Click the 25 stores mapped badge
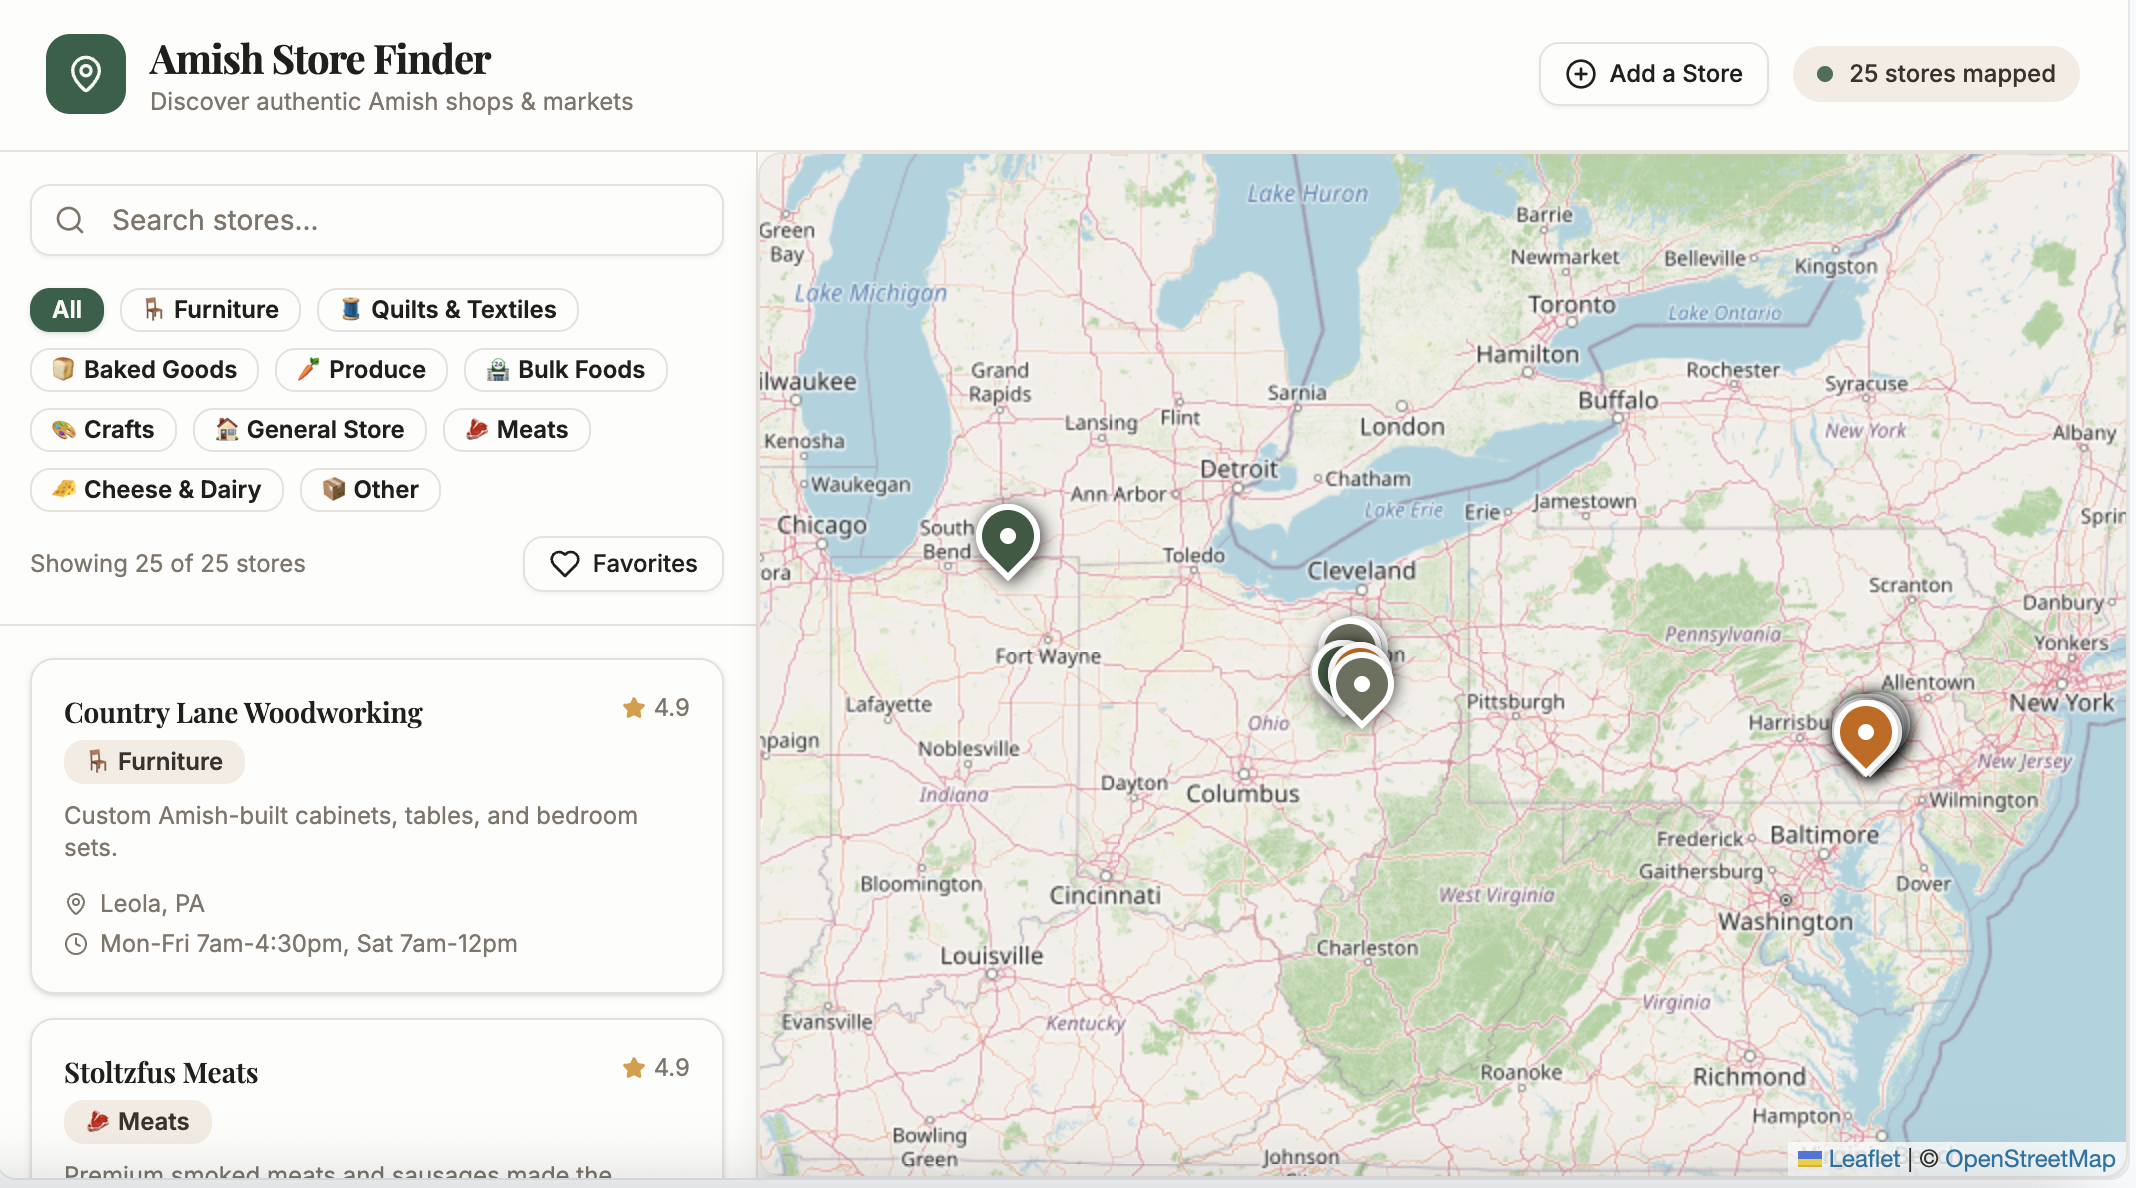Screen dimensions: 2136x1188 pos(1936,74)
